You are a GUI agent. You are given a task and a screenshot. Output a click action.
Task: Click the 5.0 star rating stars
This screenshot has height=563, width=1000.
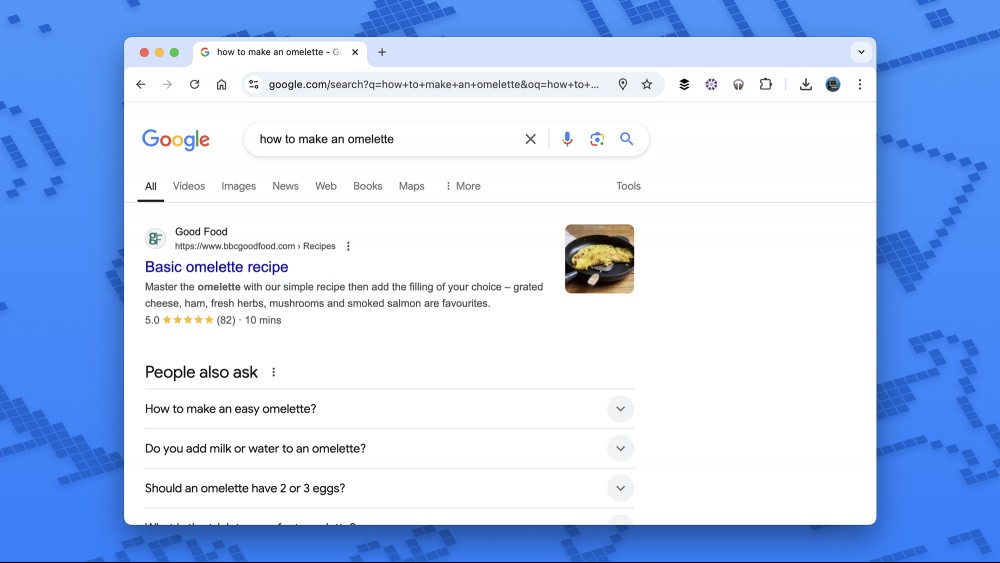pyautogui.click(x=188, y=320)
